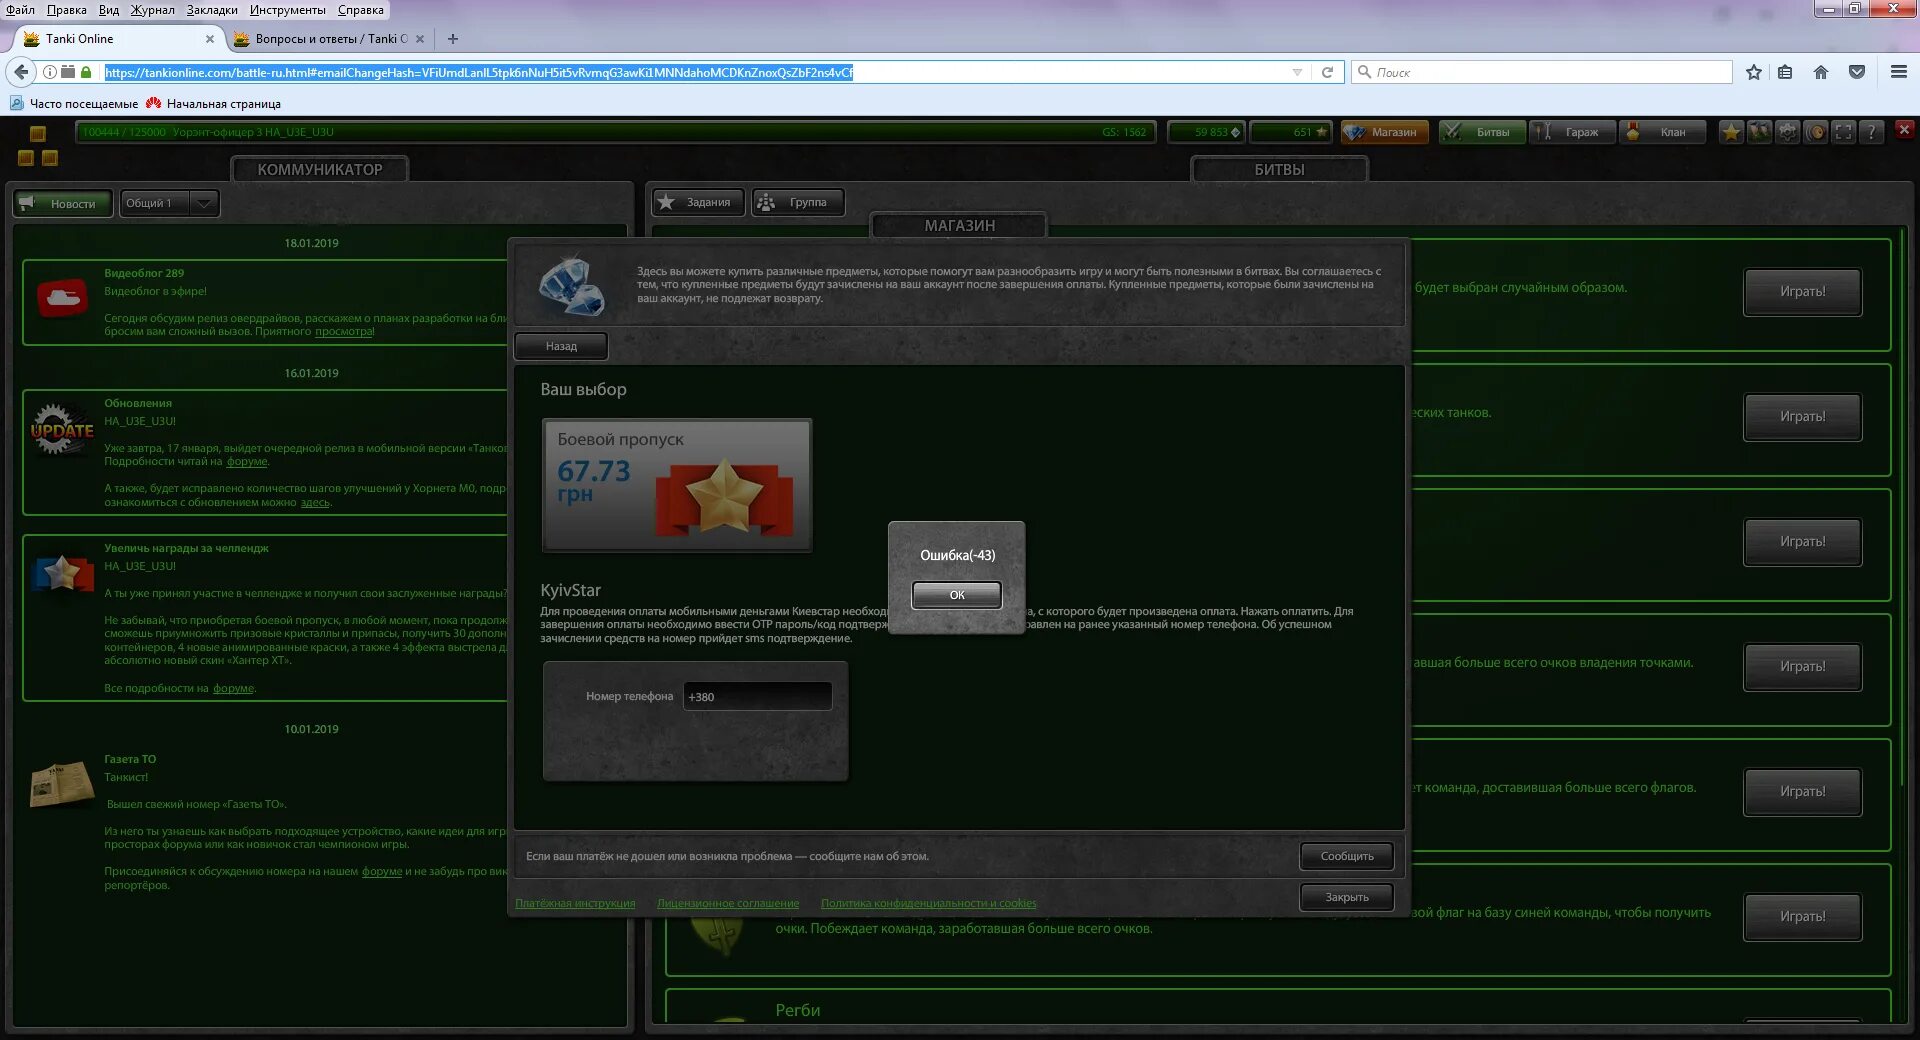Click the first Играть! button in battle list
This screenshot has height=1040, width=1920.
click(x=1802, y=292)
